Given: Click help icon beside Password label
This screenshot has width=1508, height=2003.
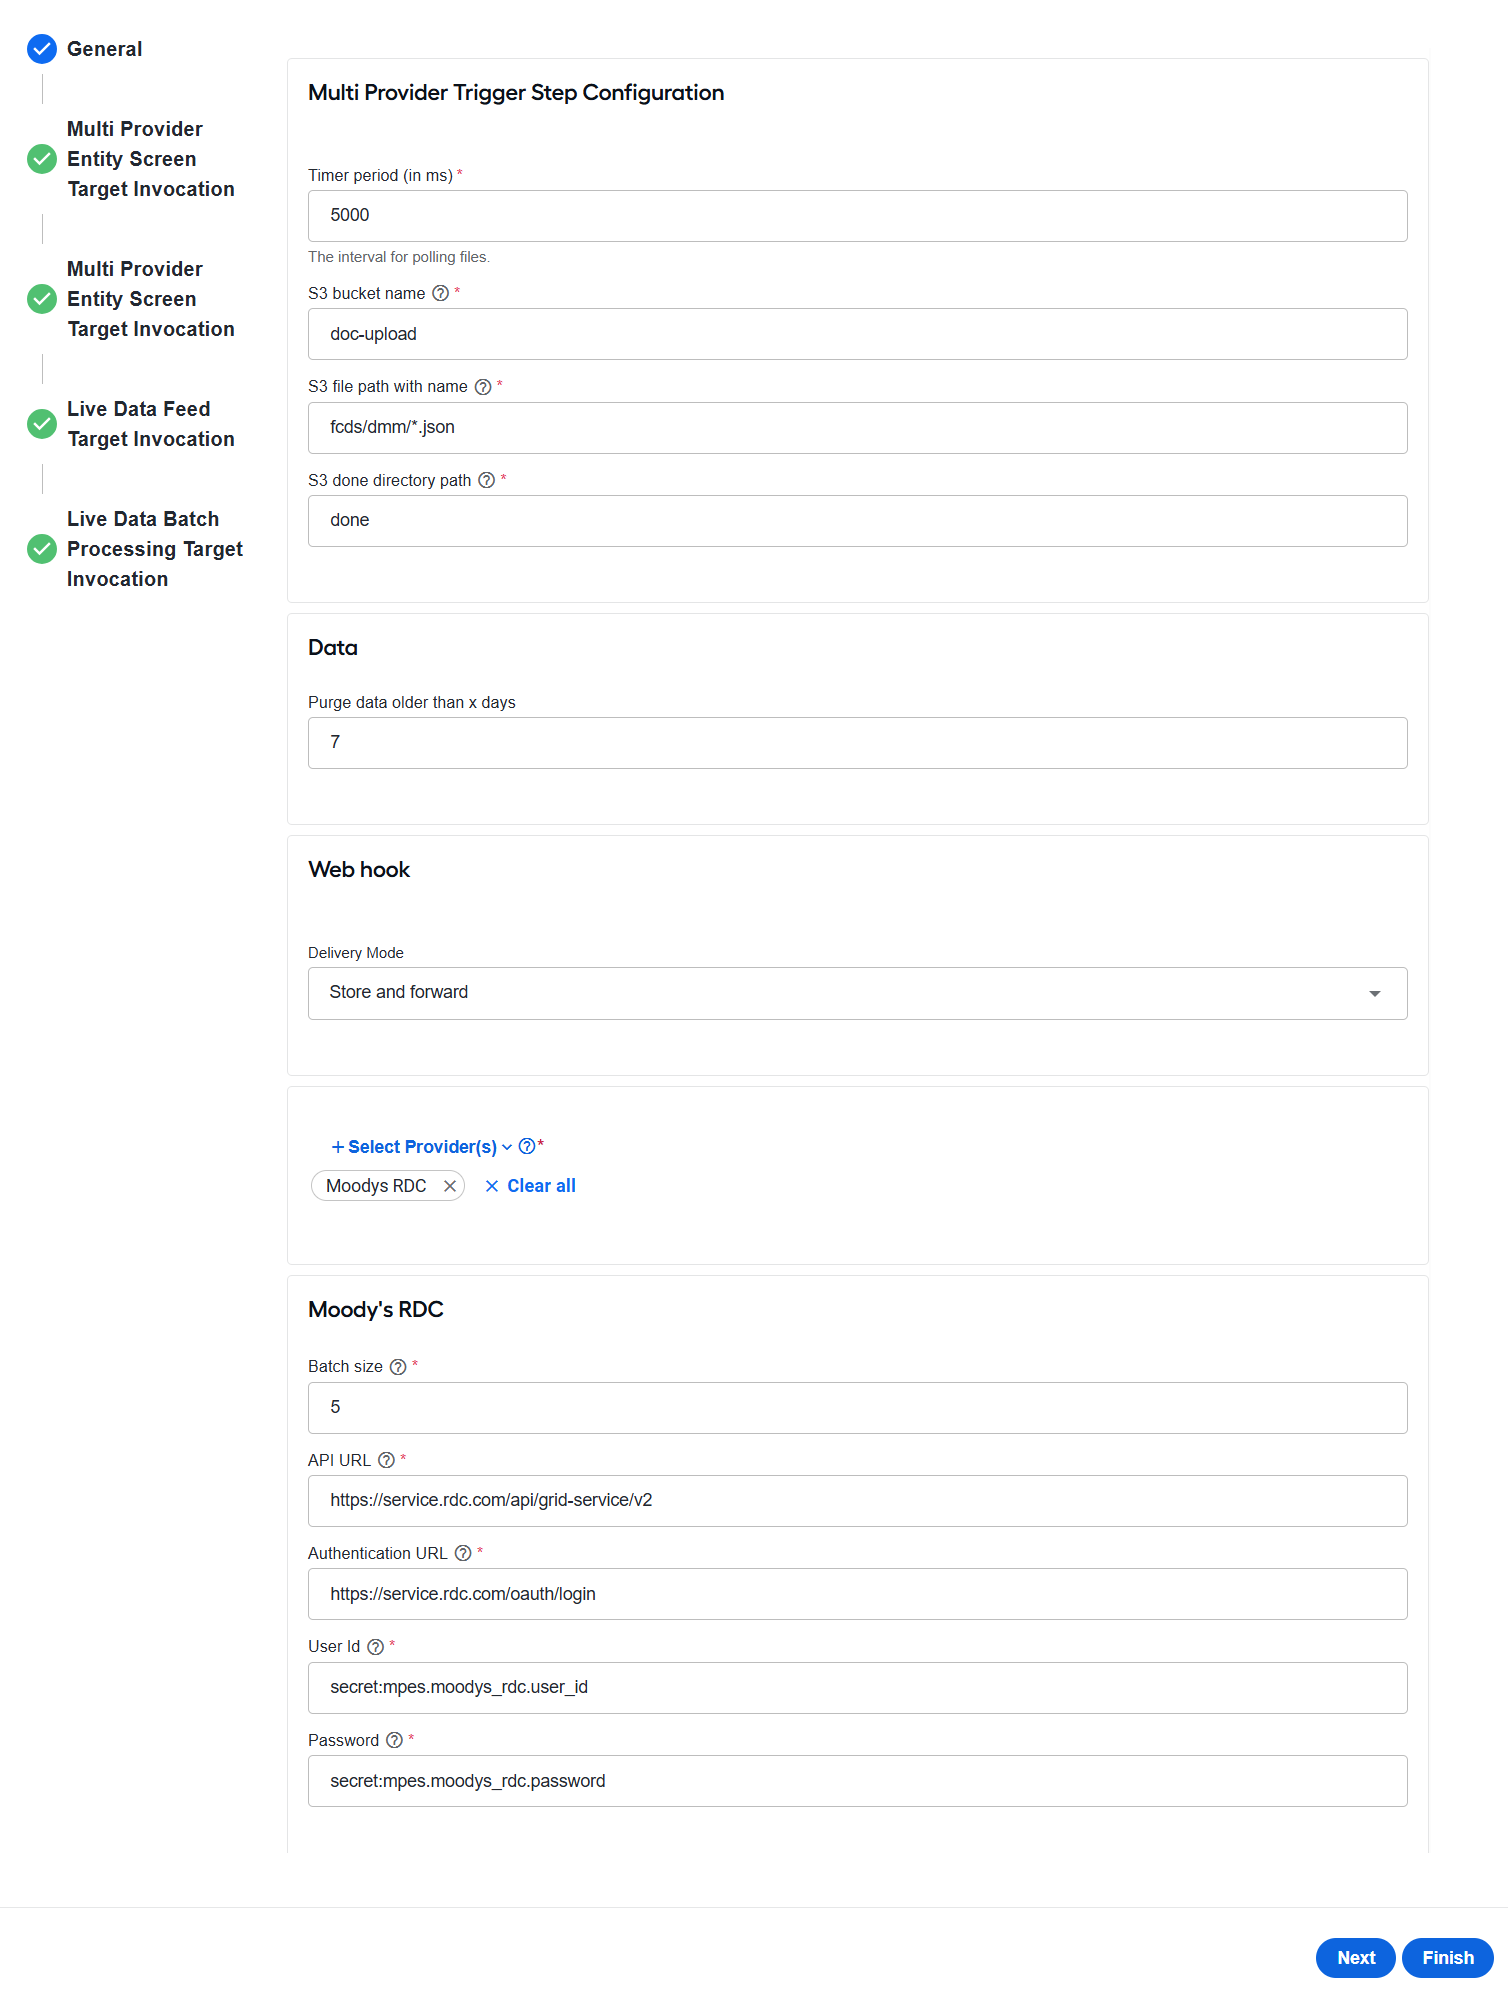Looking at the screenshot, I should click(394, 1740).
